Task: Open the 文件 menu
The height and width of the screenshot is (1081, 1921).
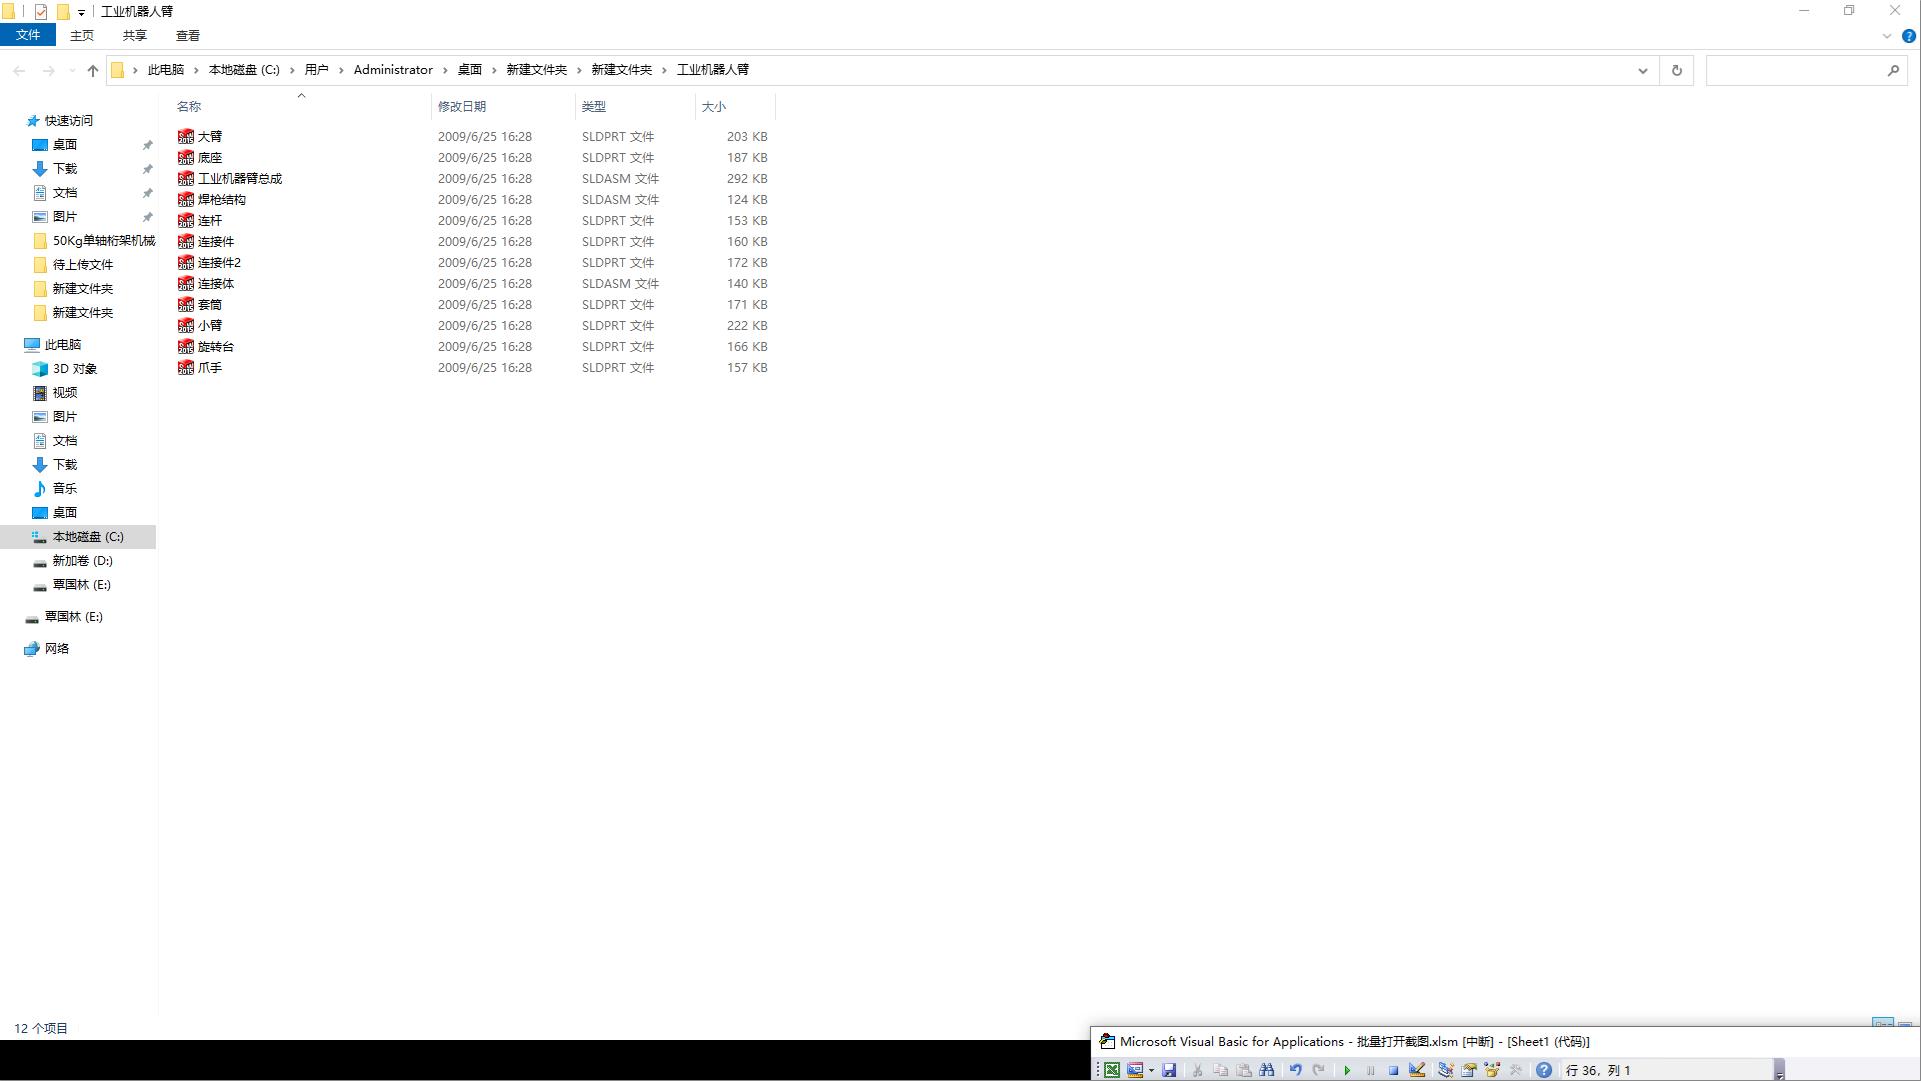Action: coord(28,35)
